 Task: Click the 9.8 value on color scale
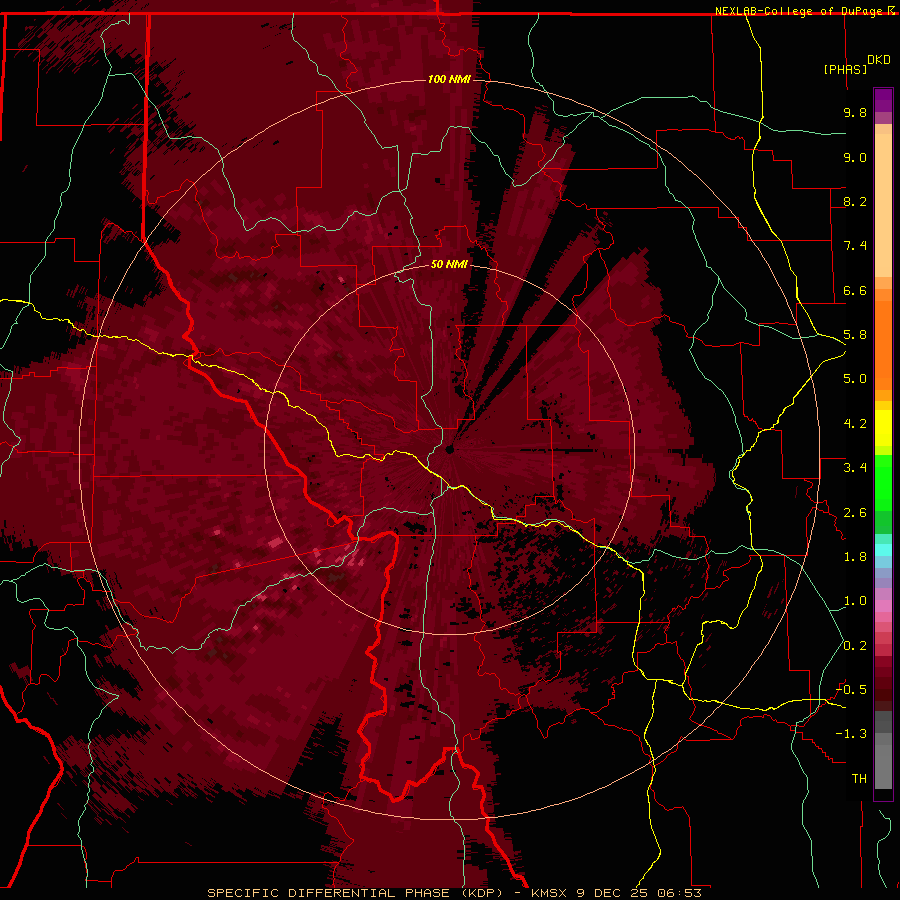point(855,112)
